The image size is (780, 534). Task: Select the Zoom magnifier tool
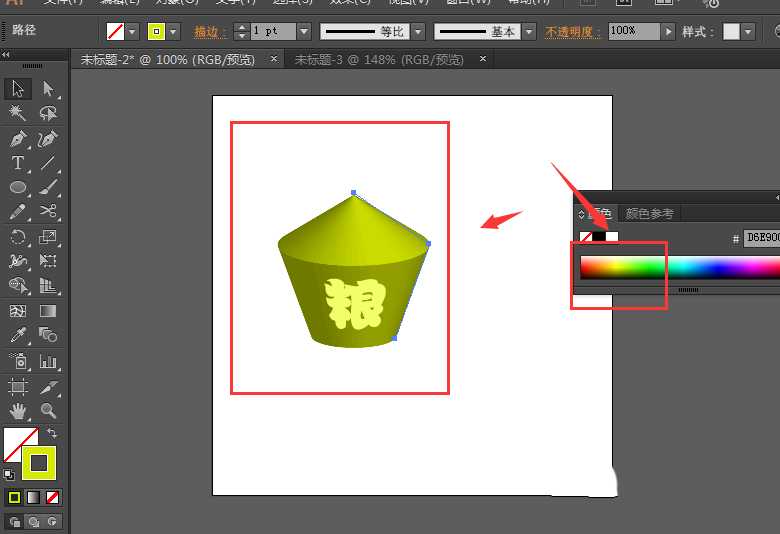(x=48, y=411)
